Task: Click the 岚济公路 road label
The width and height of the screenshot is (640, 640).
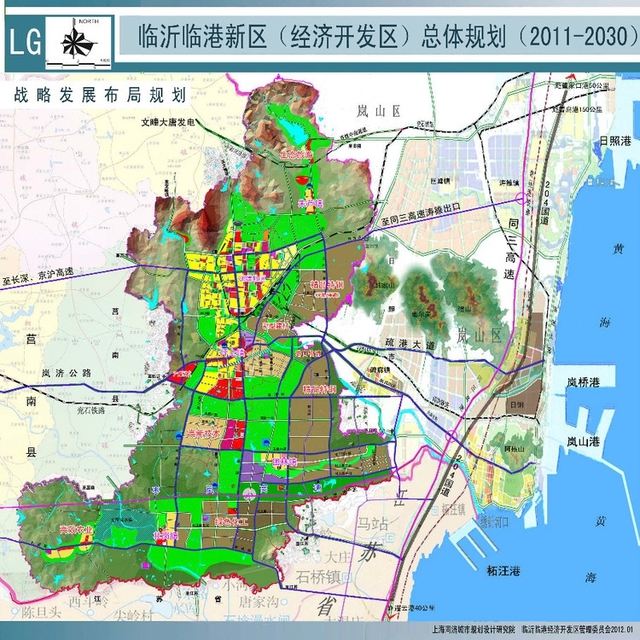Action: pyautogui.click(x=67, y=373)
